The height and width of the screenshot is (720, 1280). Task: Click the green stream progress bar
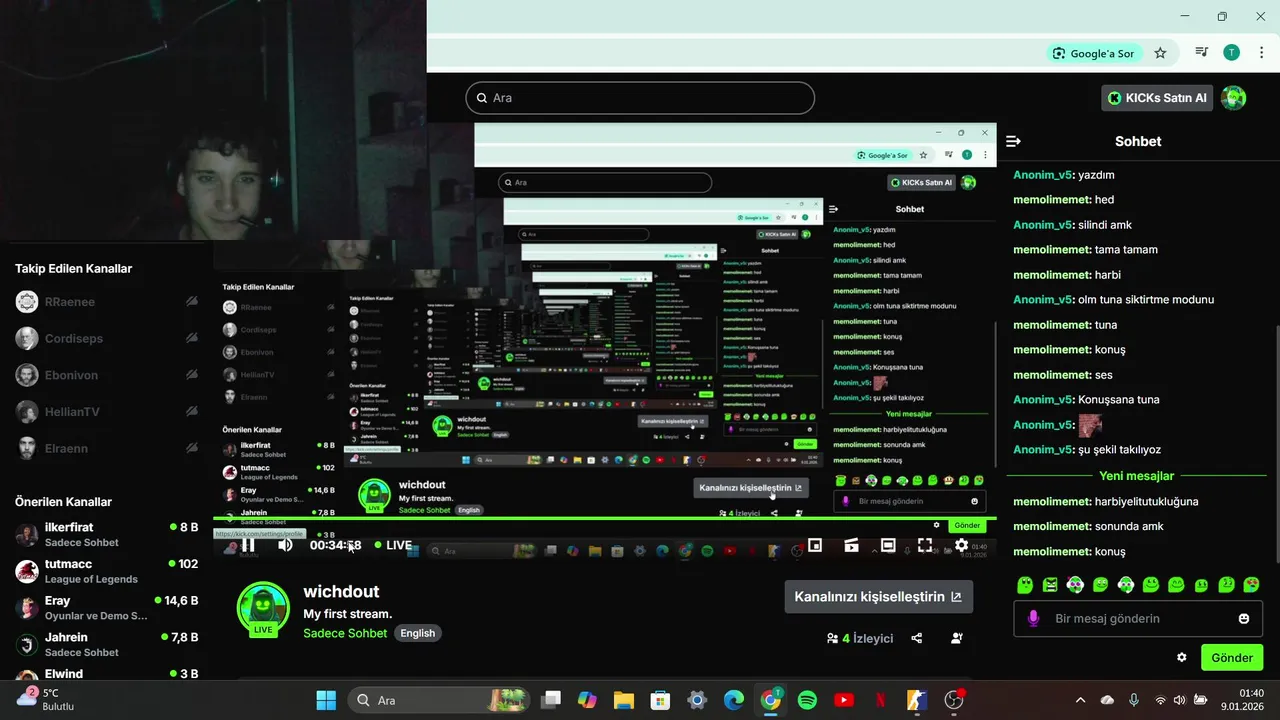pyautogui.click(x=604, y=518)
